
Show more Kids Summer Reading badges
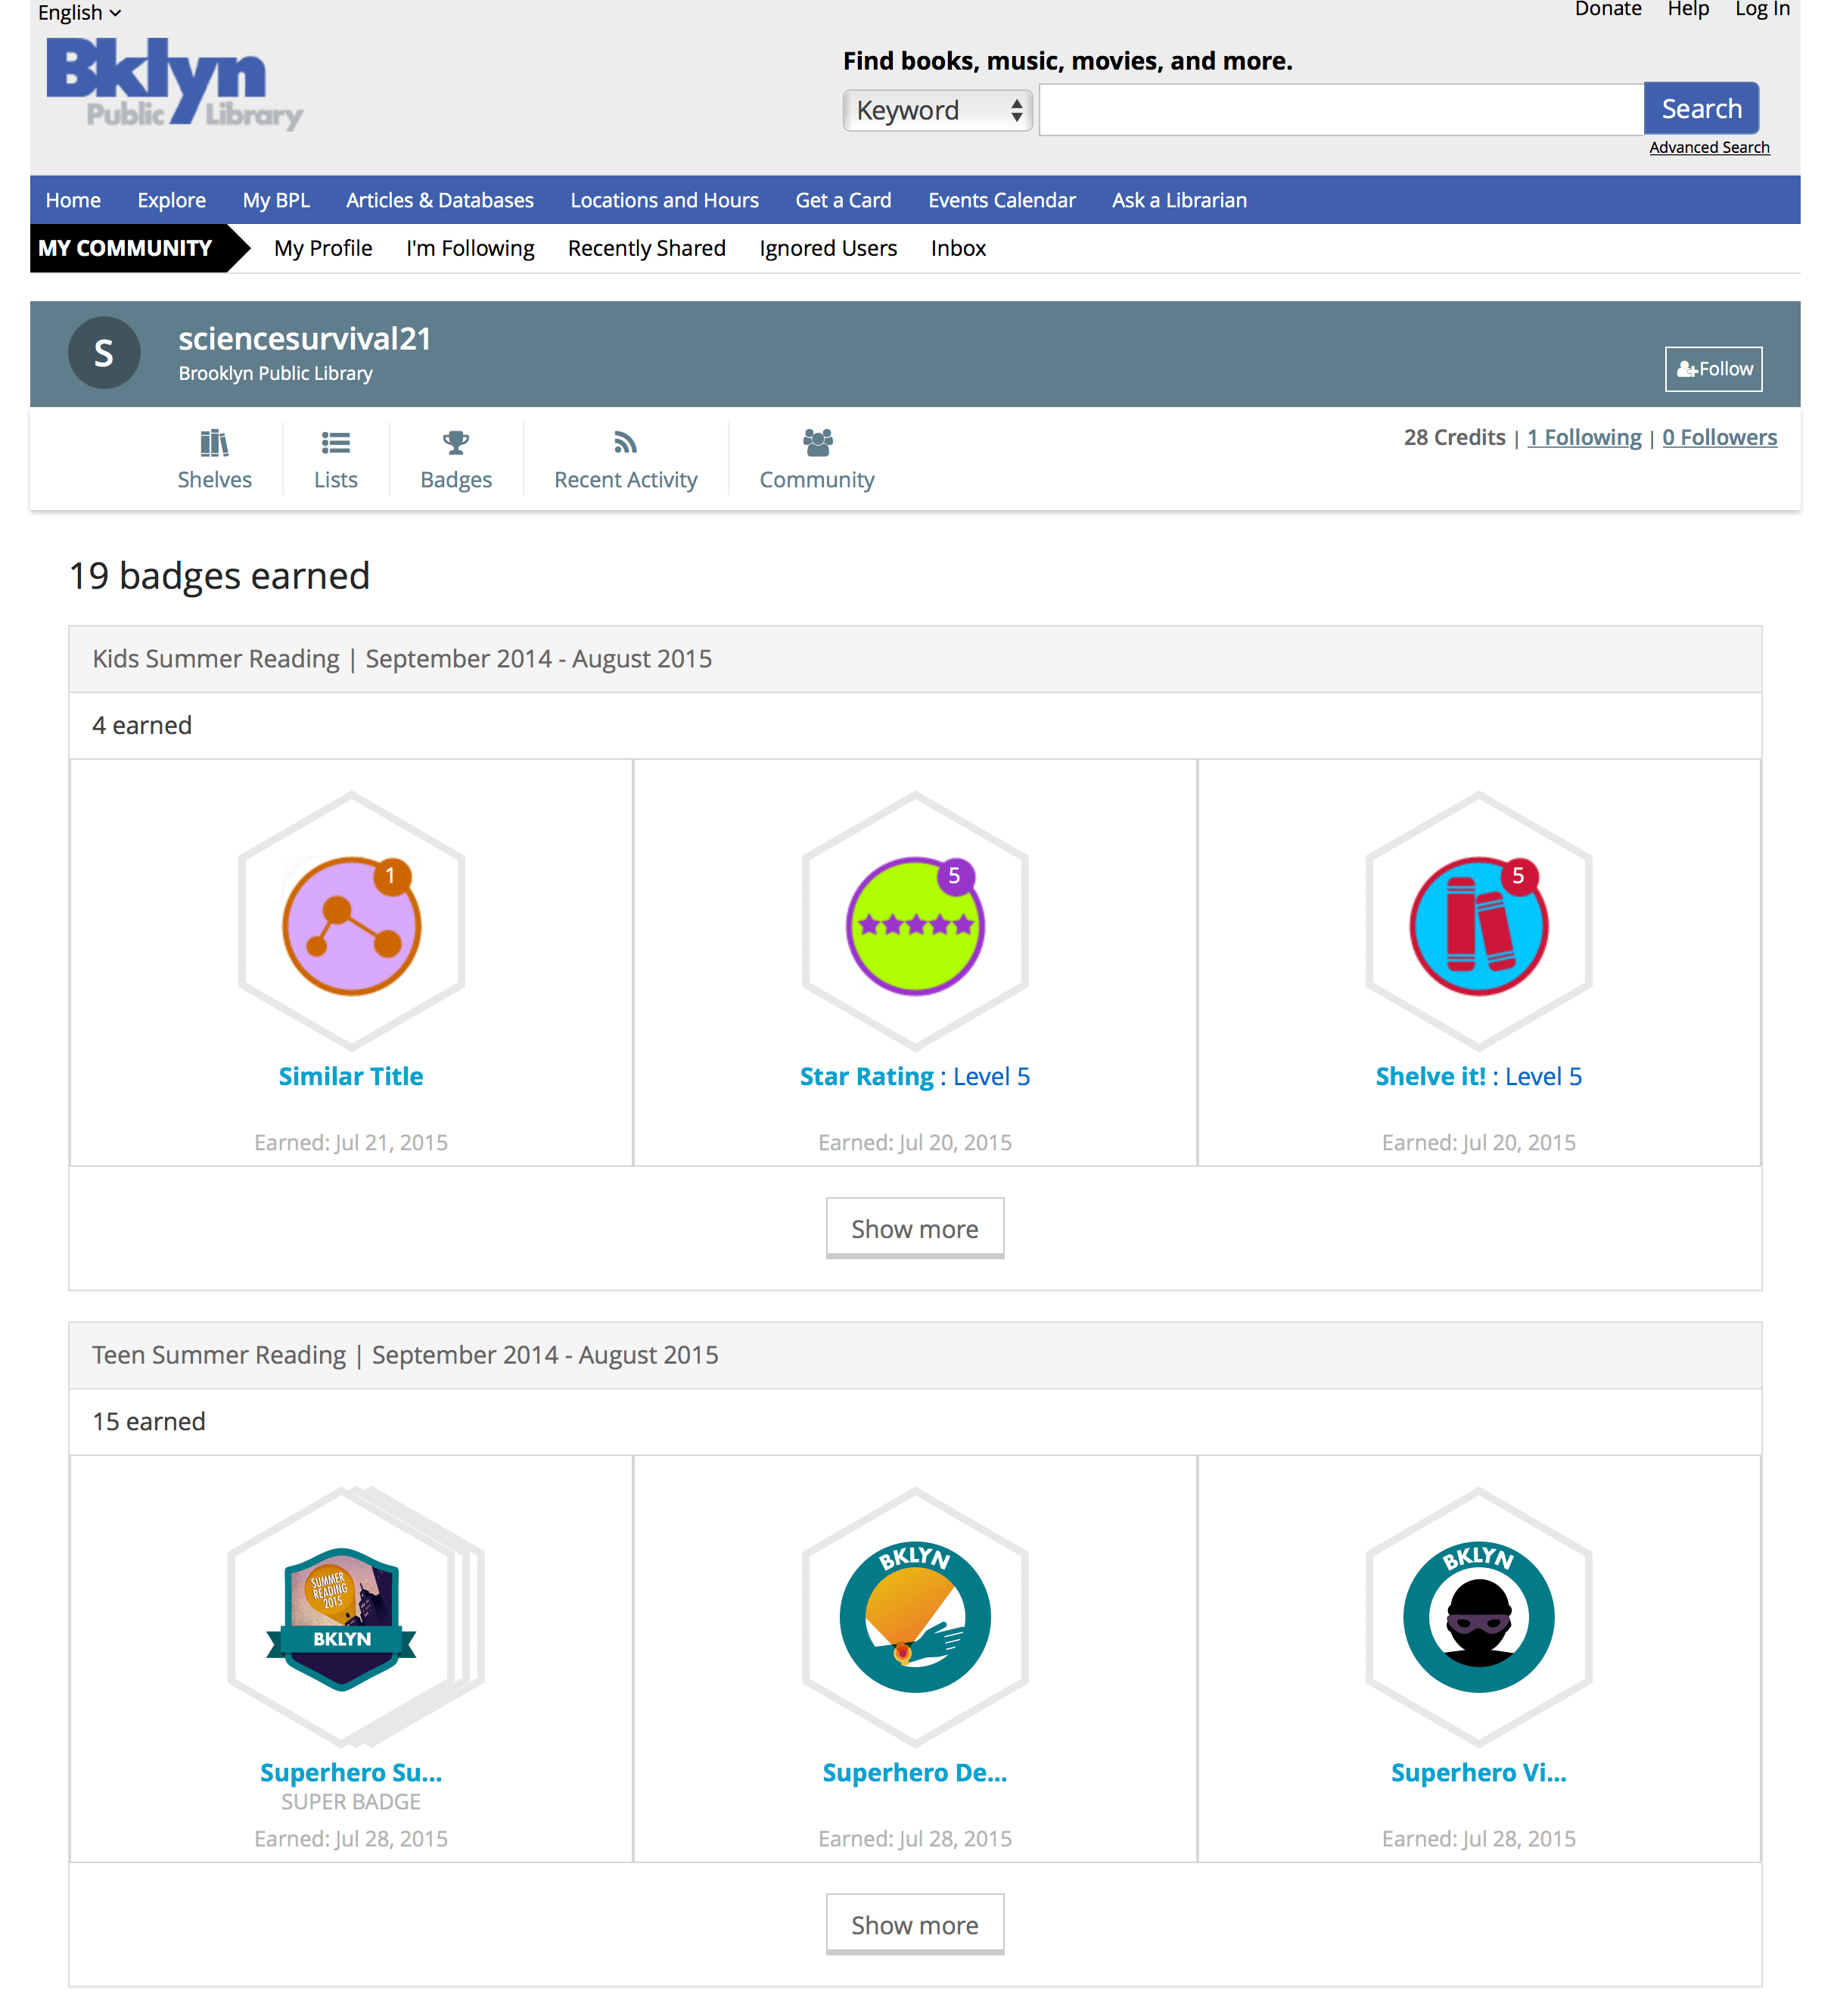[914, 1229]
